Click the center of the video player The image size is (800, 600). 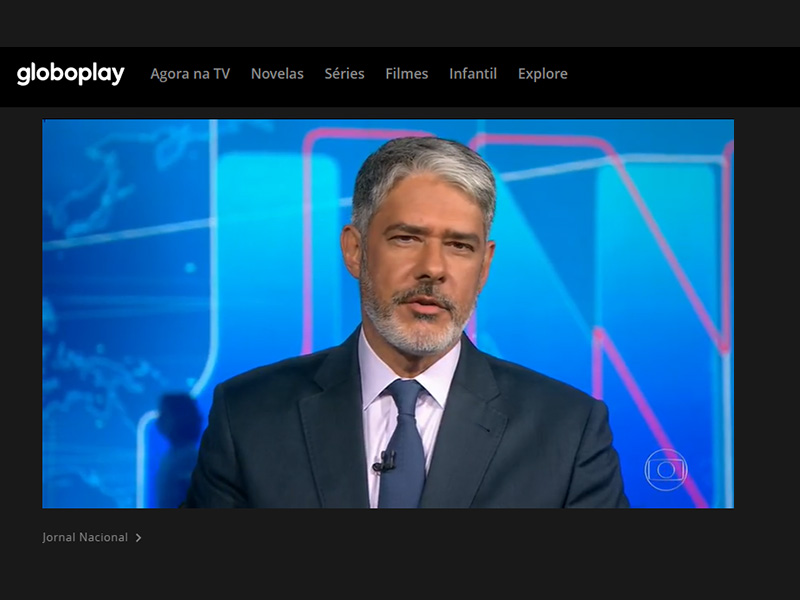tap(388, 314)
